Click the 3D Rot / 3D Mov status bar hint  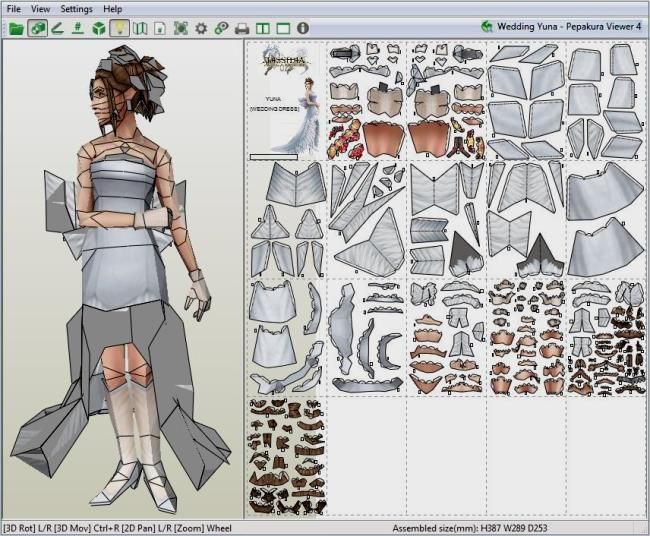click(117, 529)
